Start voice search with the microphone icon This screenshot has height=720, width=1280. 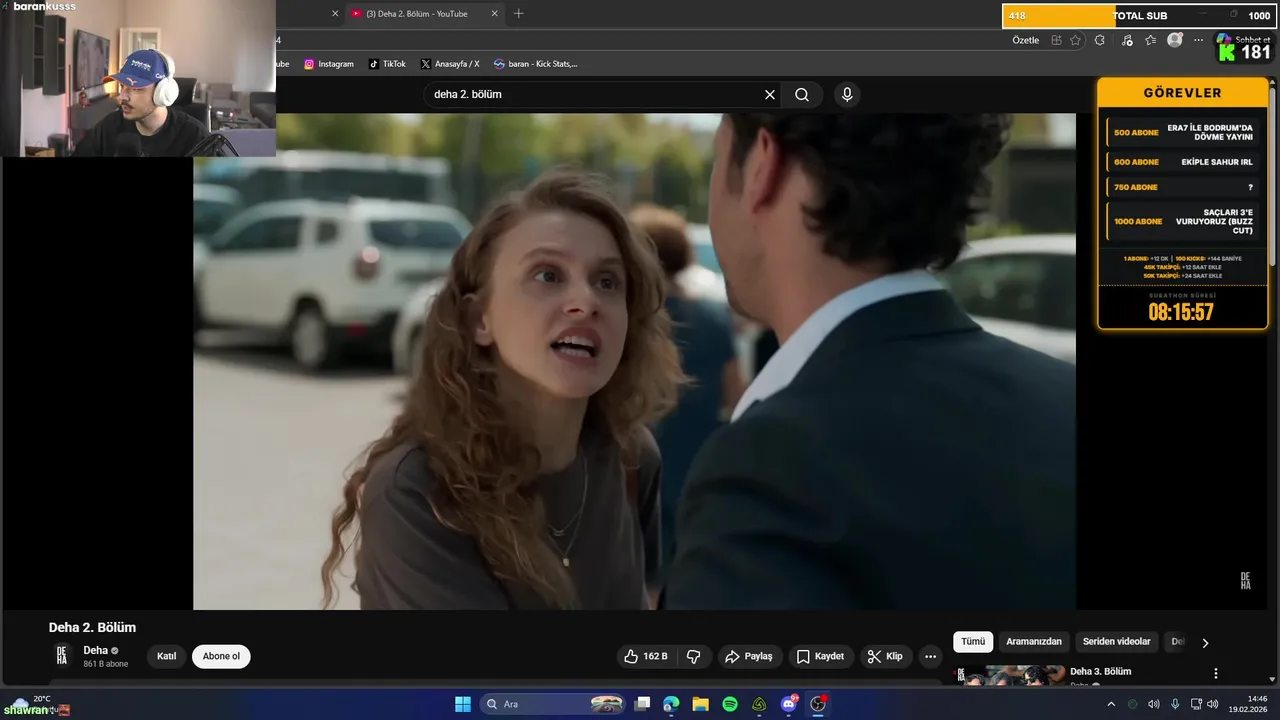pos(847,94)
